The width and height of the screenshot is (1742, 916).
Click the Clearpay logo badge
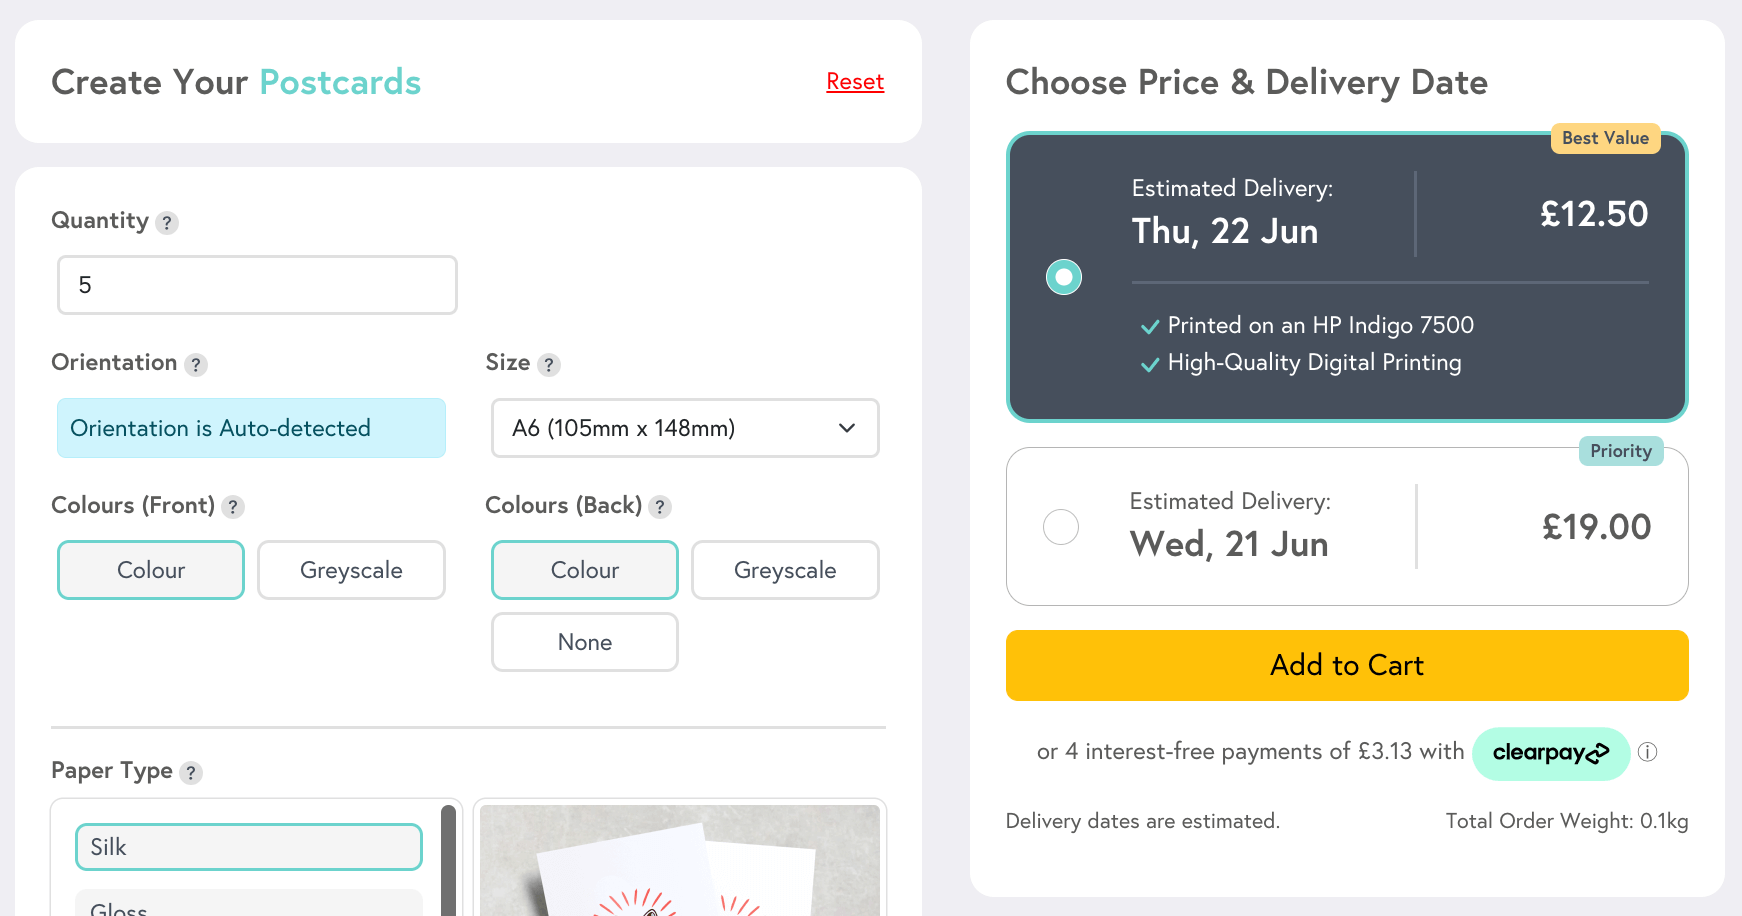click(1551, 753)
